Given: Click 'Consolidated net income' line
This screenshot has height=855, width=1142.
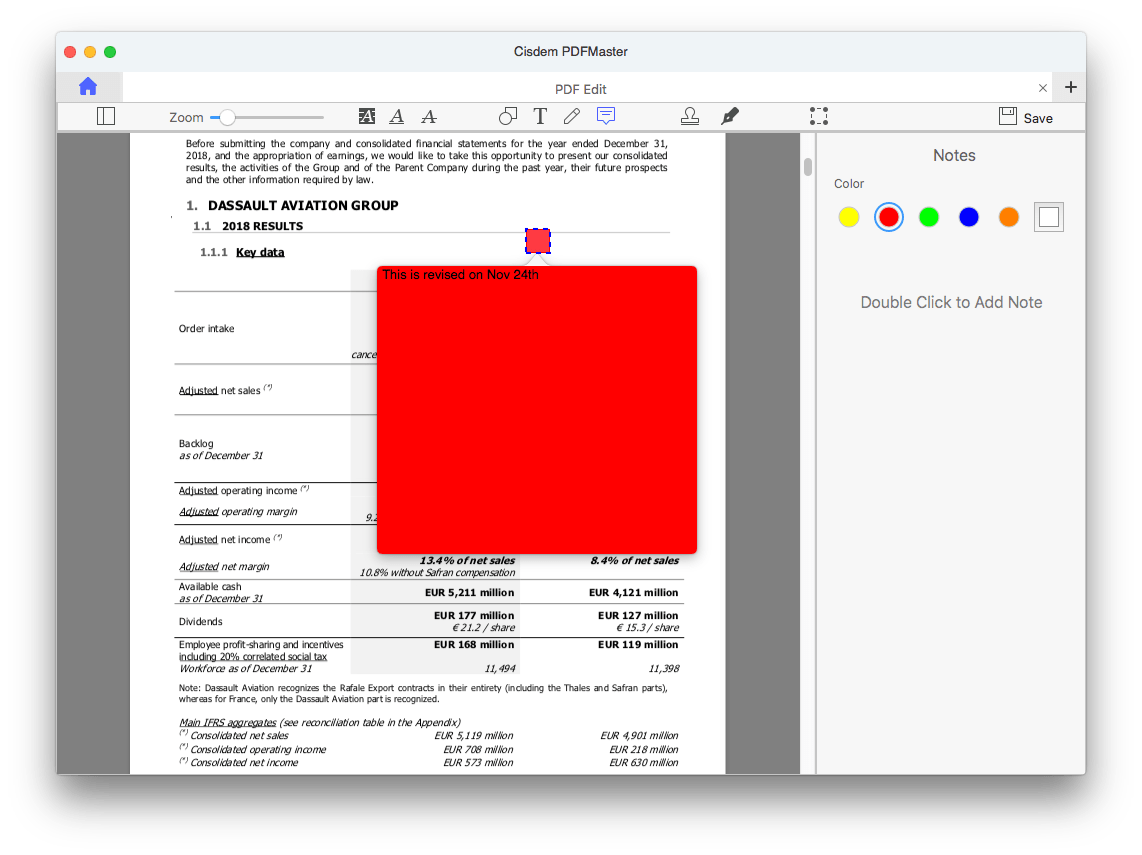Looking at the screenshot, I should (244, 763).
